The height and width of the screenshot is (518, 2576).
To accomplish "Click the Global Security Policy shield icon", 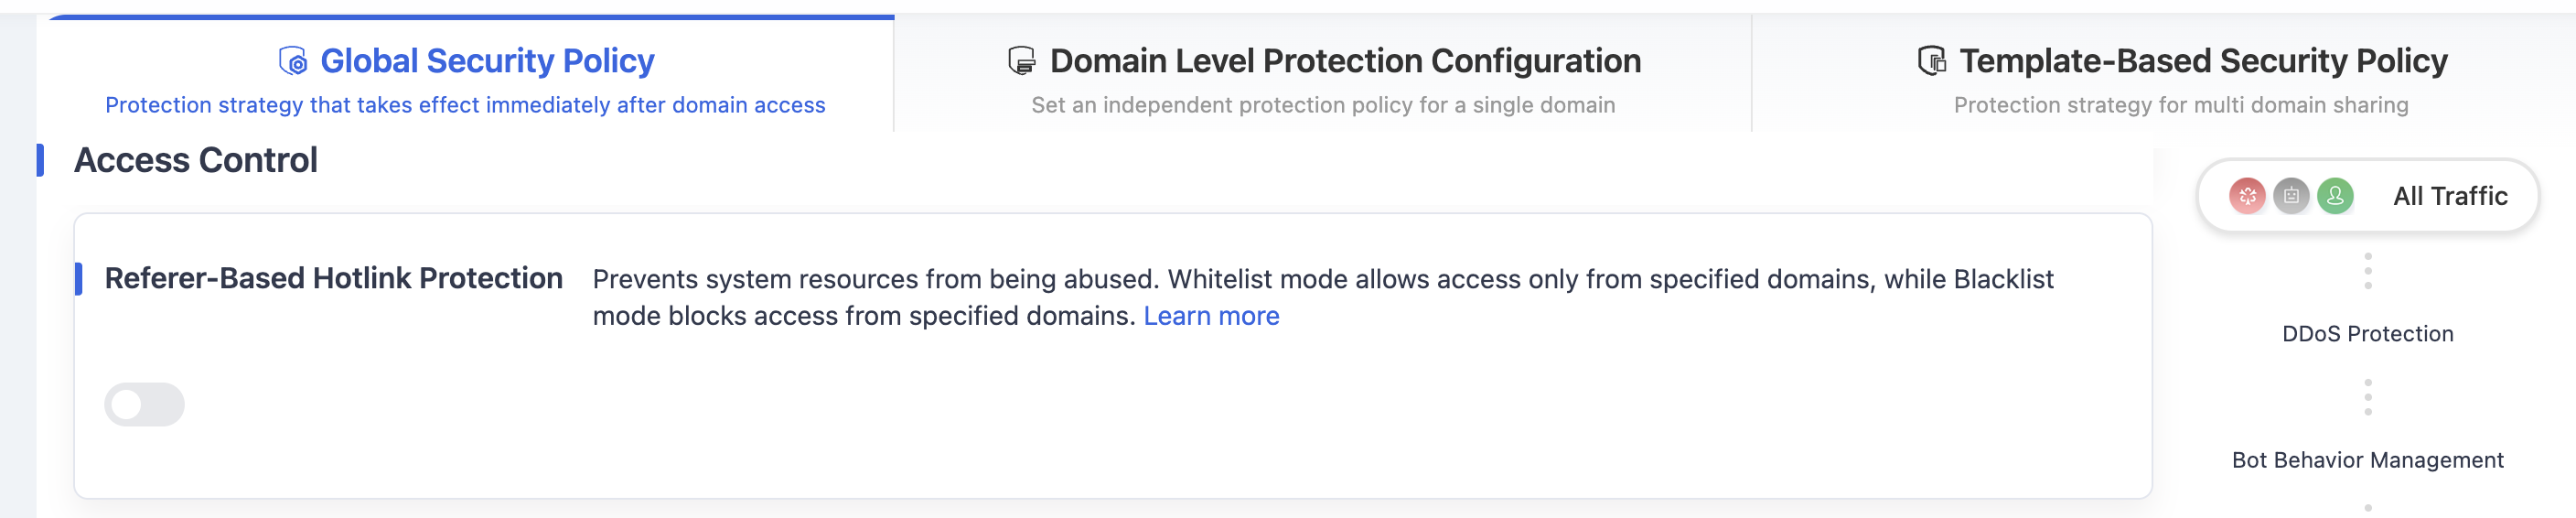I will pyautogui.click(x=293, y=62).
